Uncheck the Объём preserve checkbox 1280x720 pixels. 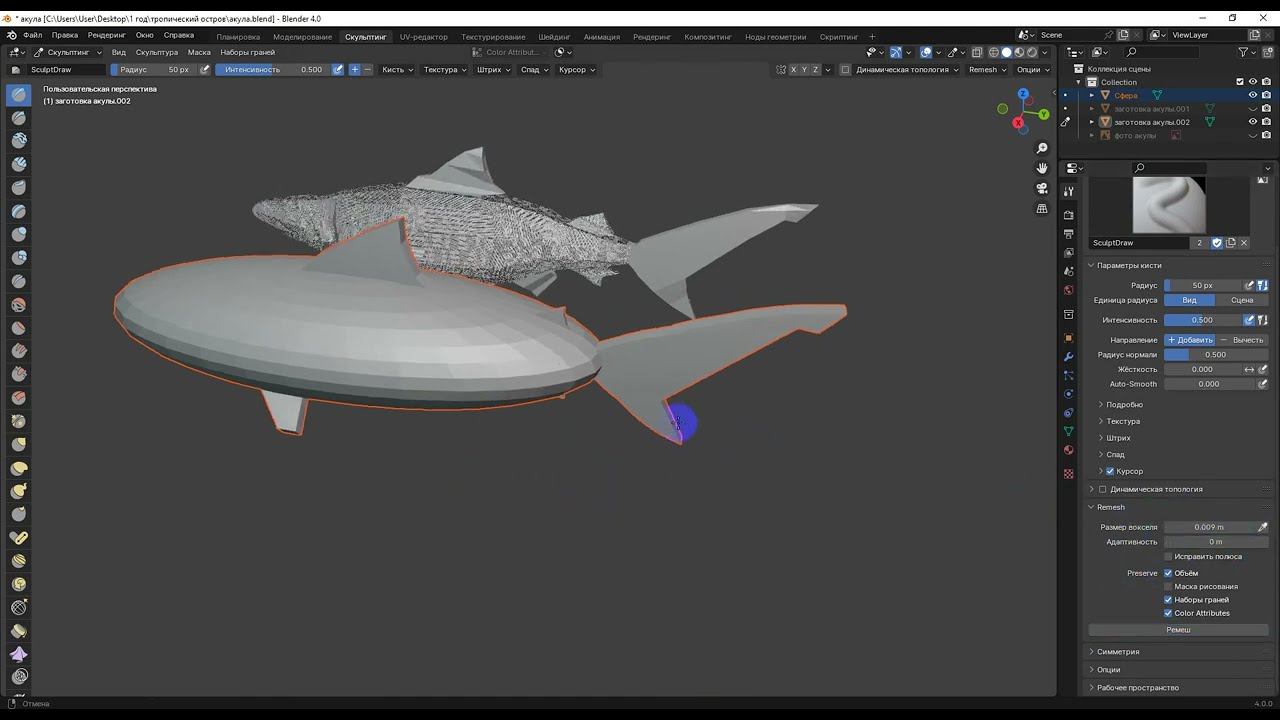1168,573
